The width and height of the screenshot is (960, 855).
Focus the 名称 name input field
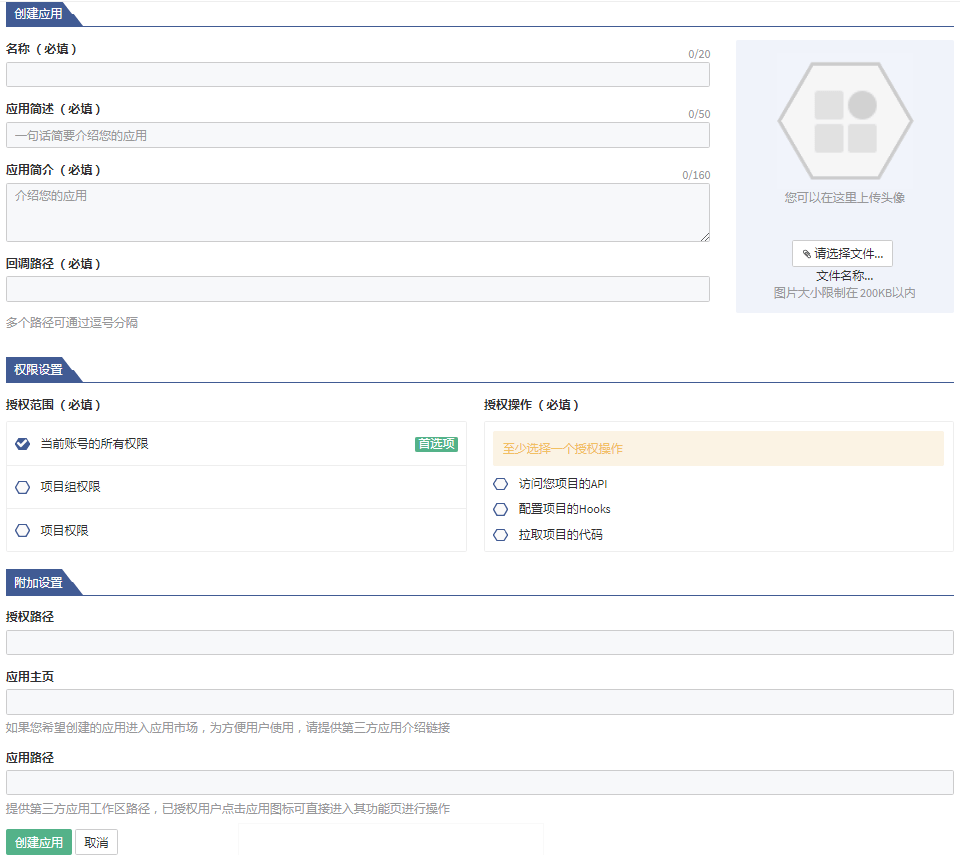pyautogui.click(x=357, y=75)
